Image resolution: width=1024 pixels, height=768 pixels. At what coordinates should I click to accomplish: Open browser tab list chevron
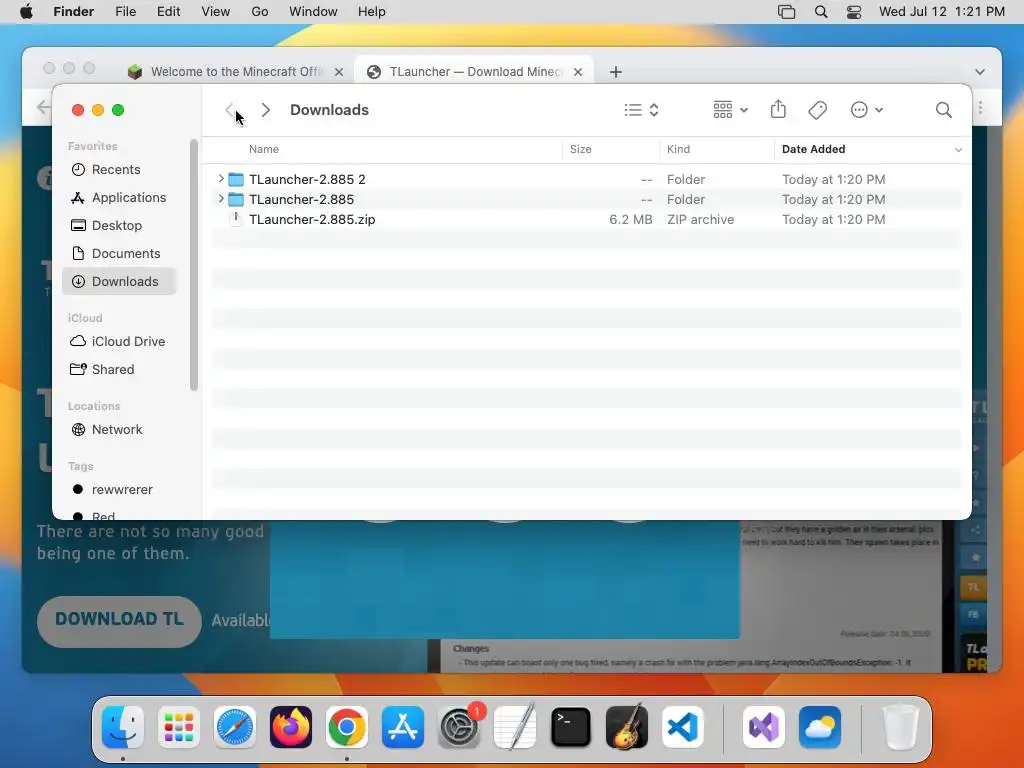pyautogui.click(x=980, y=72)
